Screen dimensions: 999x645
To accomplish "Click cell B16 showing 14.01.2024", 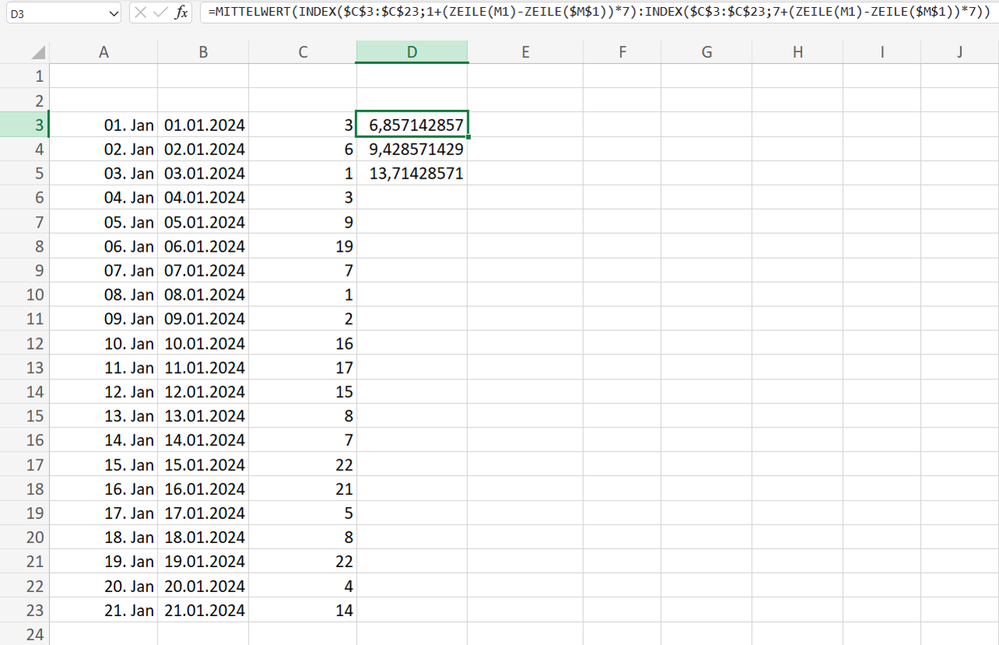I will click(203, 440).
